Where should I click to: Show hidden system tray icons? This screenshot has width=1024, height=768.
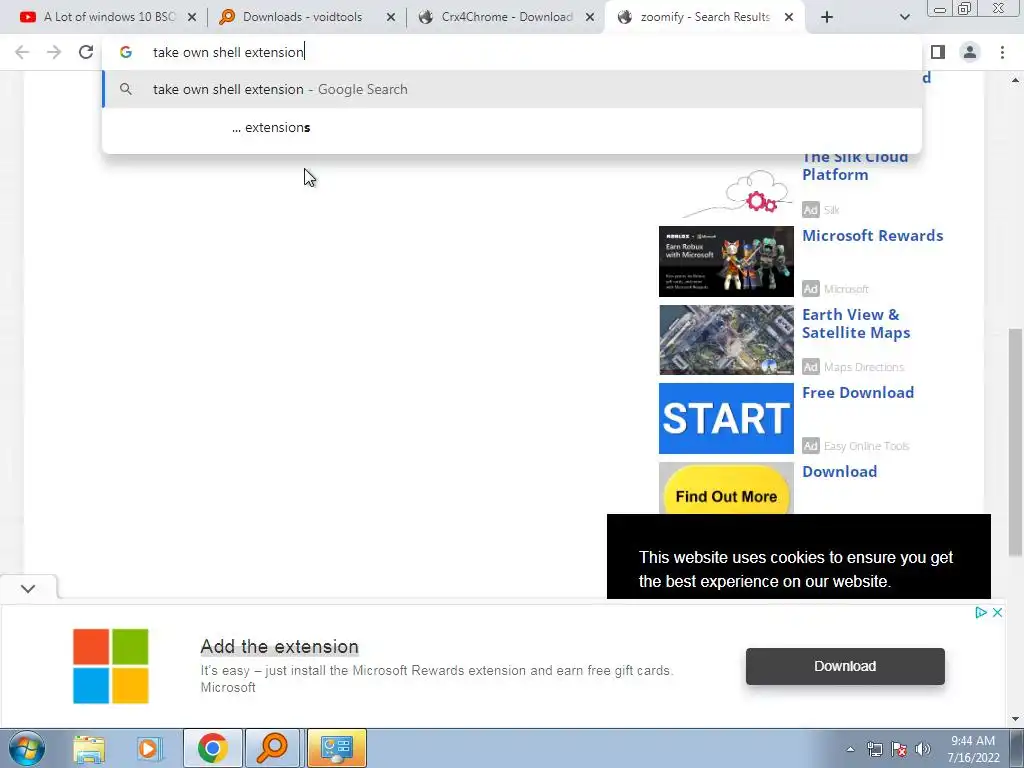(850, 749)
